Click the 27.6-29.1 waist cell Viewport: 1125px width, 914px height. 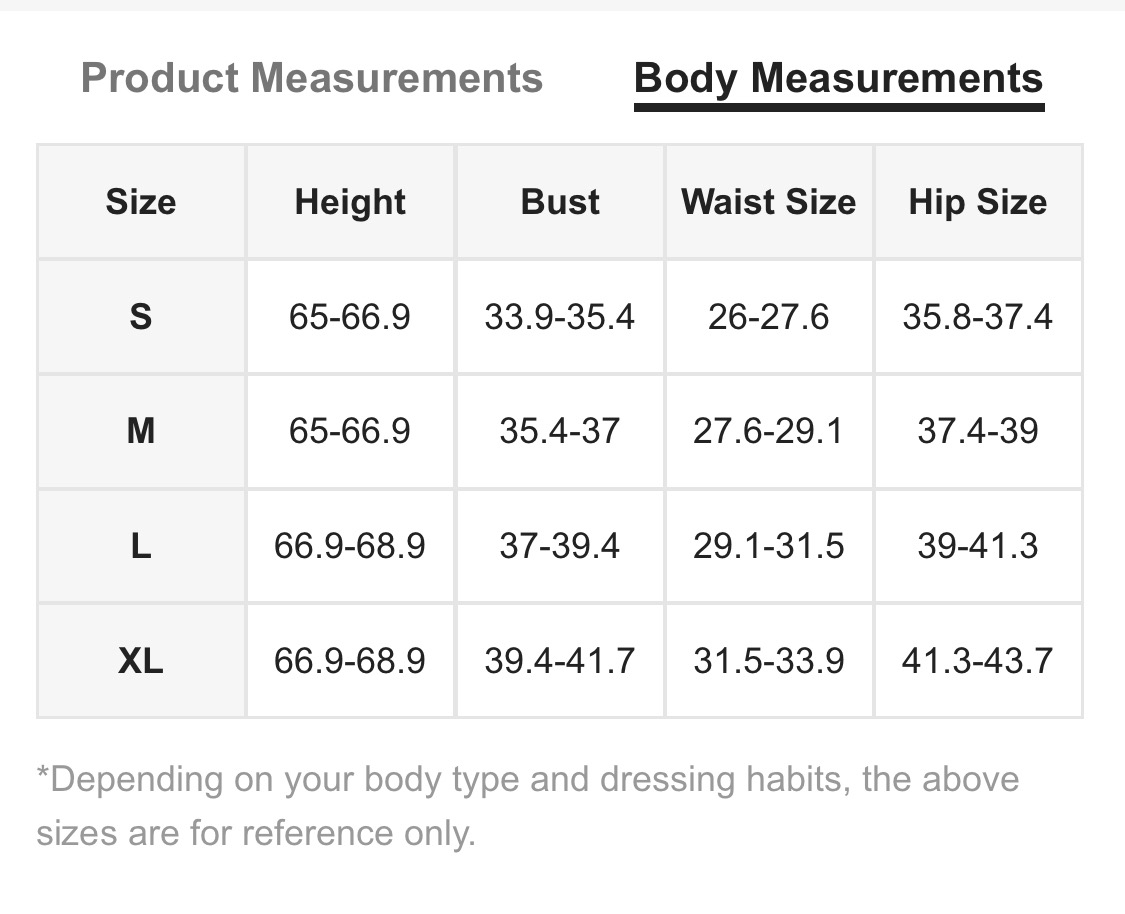pos(768,431)
